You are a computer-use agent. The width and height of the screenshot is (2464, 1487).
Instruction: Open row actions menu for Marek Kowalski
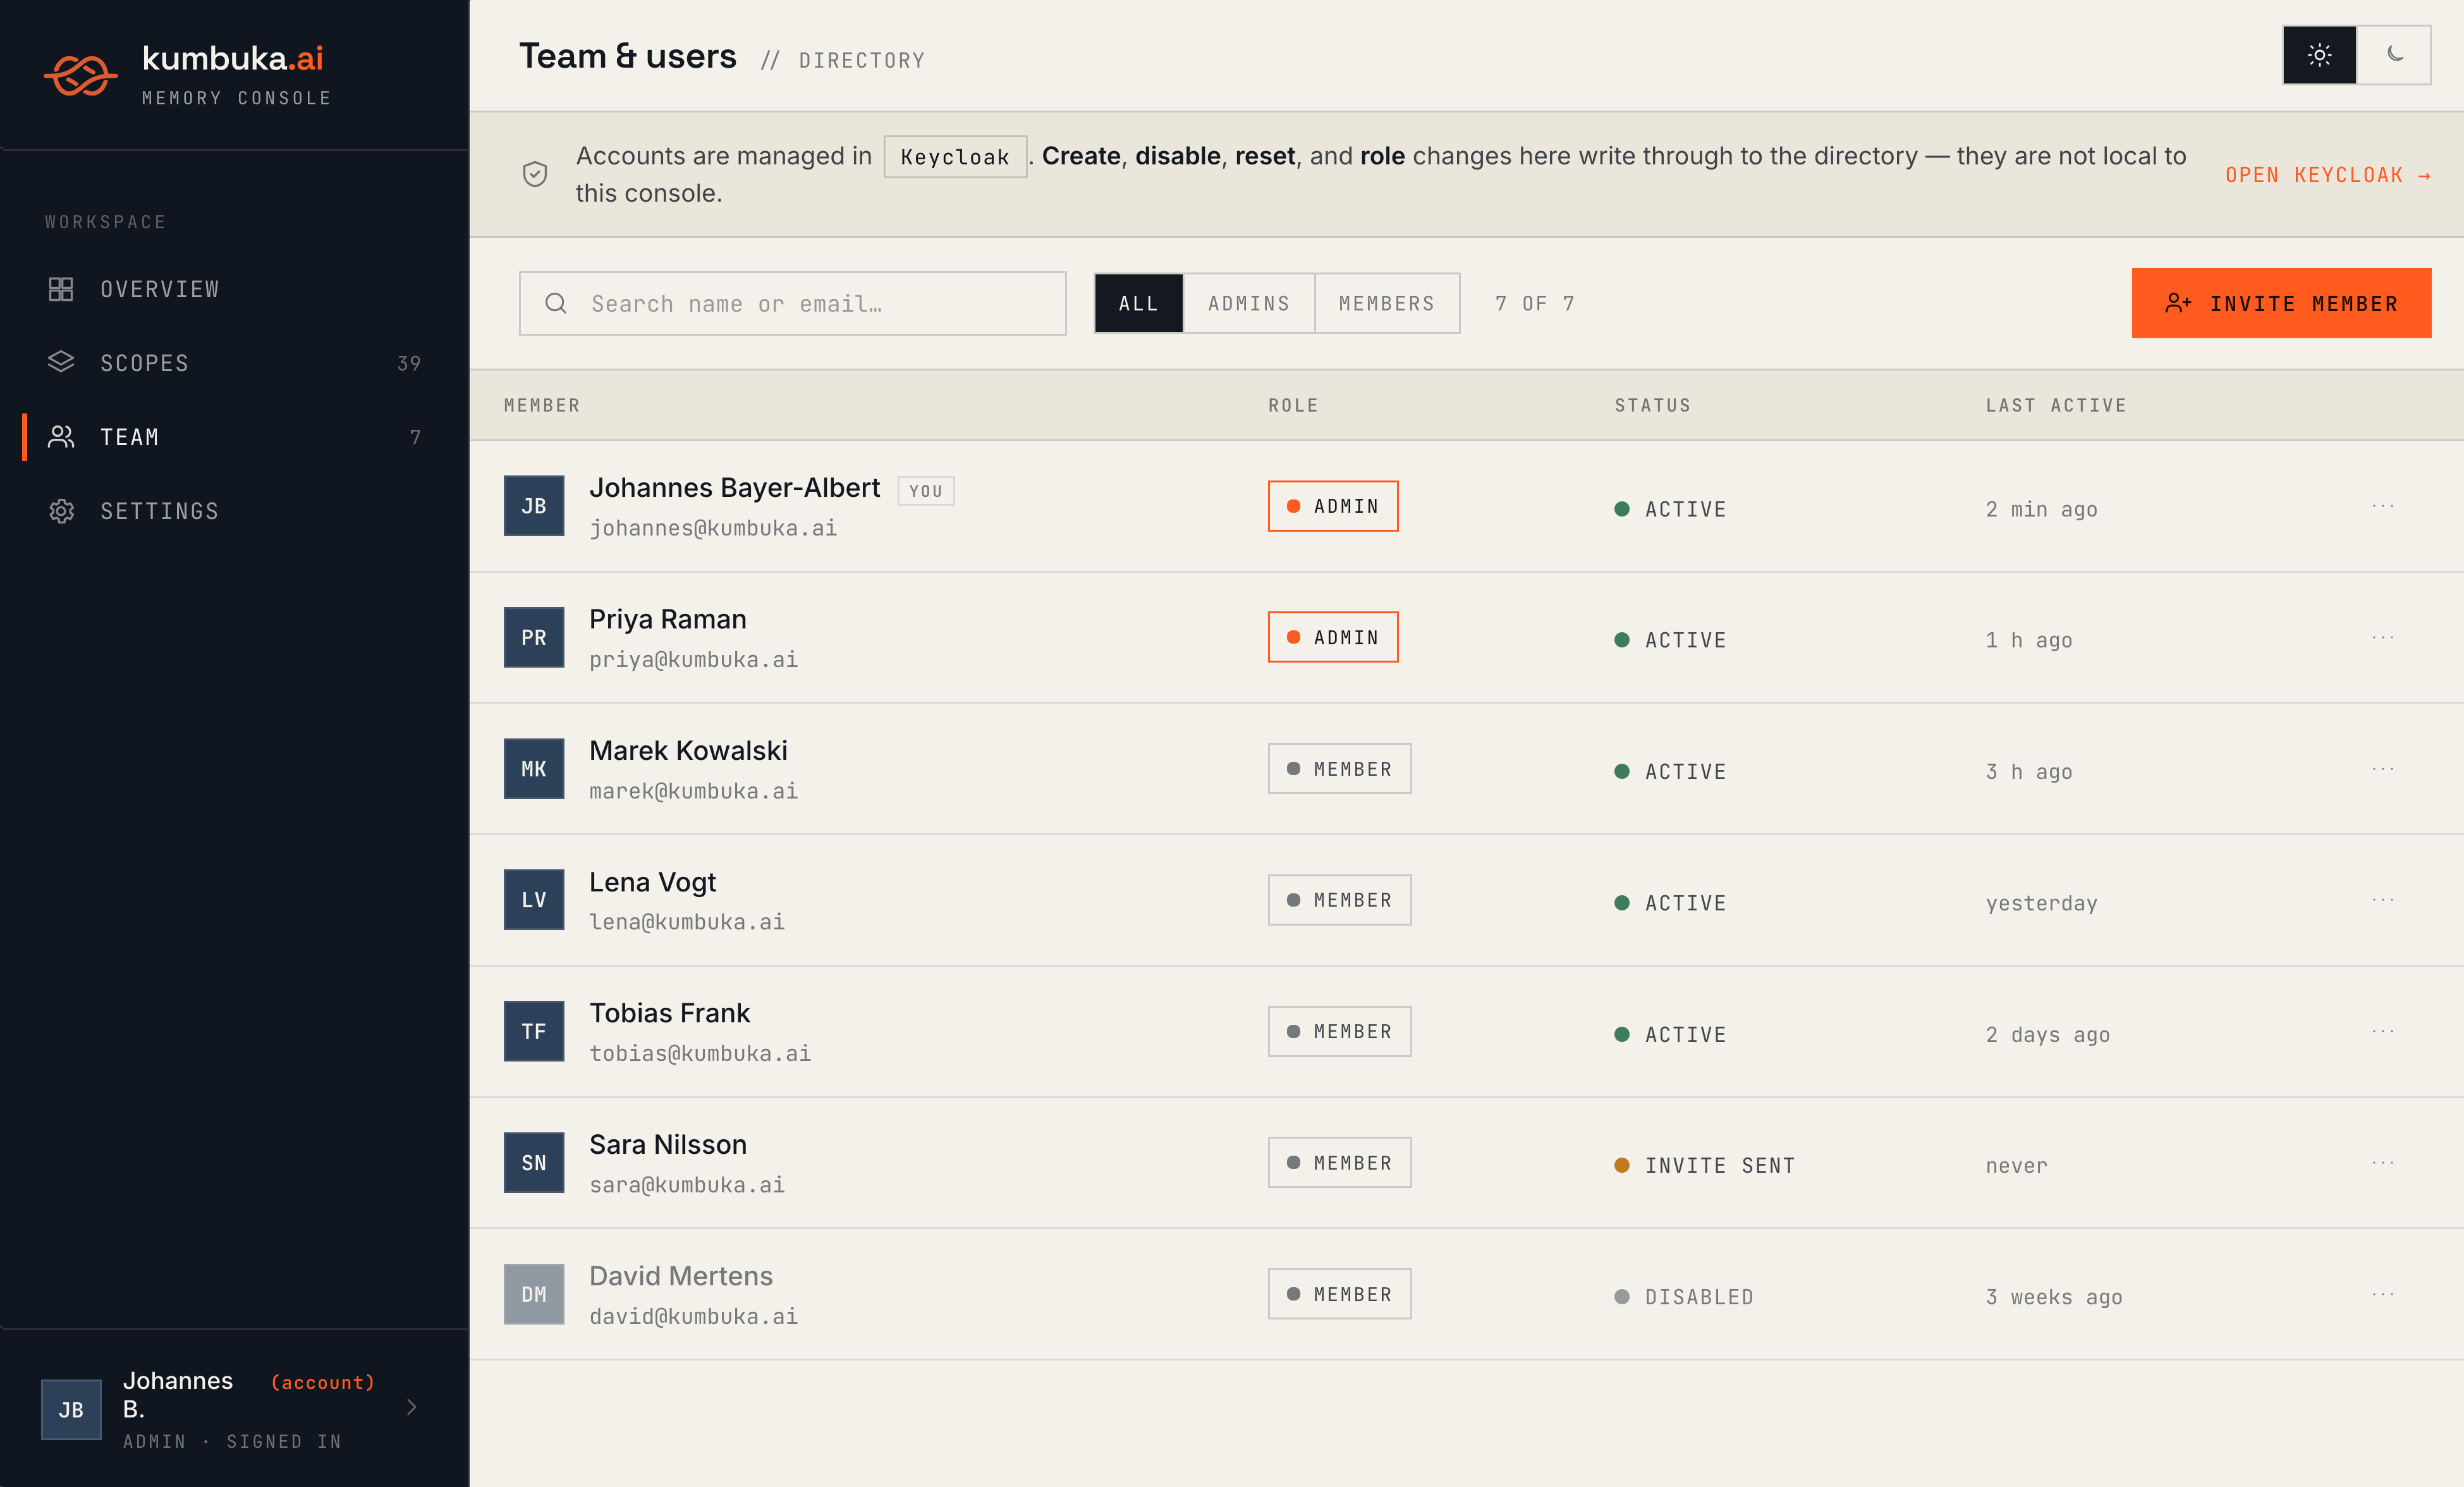pos(2383,769)
